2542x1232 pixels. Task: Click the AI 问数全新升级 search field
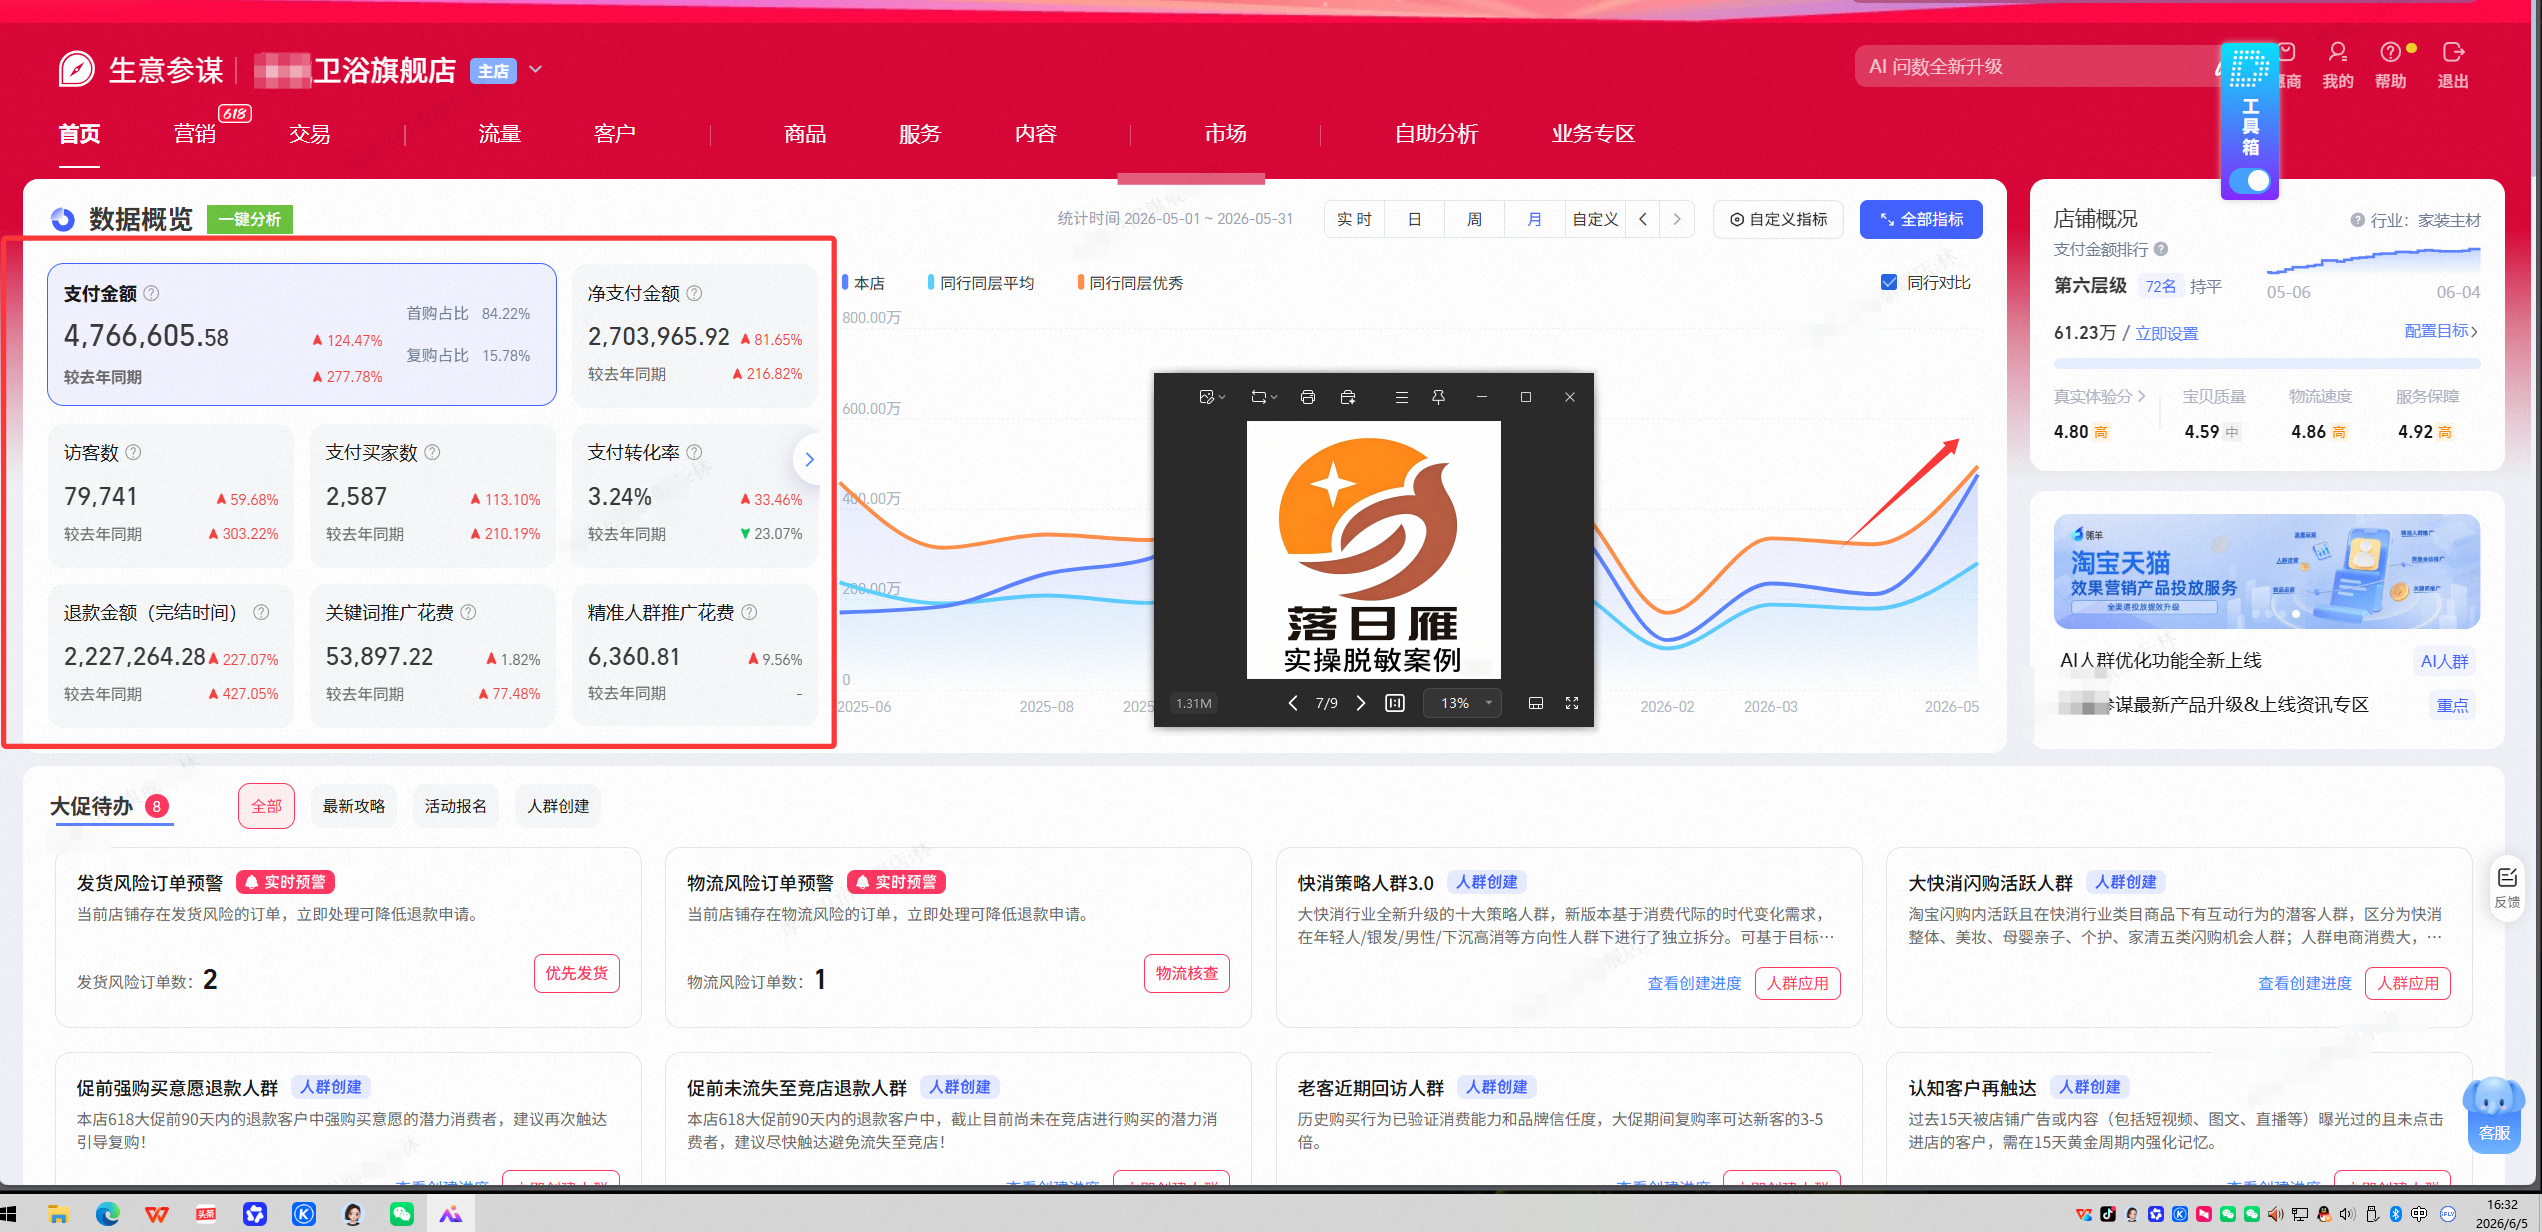pyautogui.click(x=2035, y=66)
